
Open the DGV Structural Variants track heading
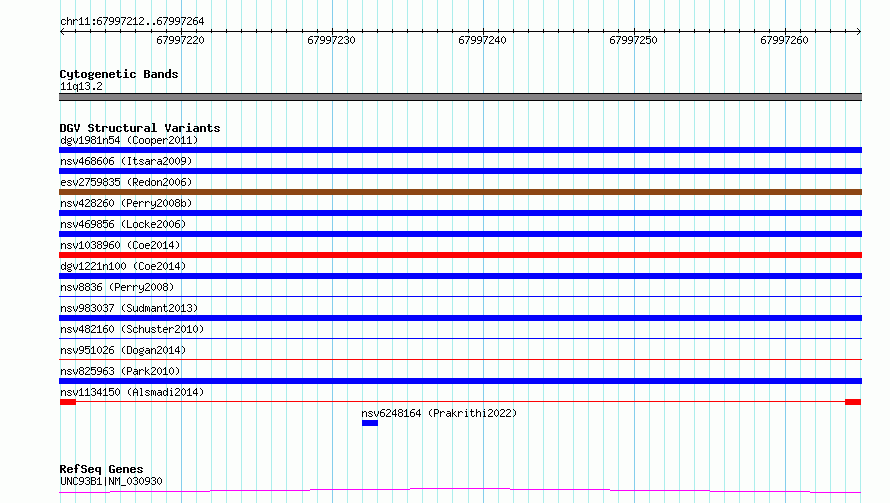pos(140,128)
